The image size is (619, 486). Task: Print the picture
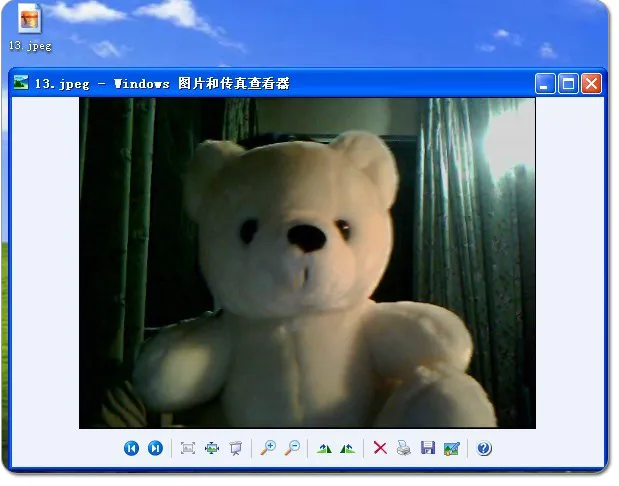pos(404,448)
